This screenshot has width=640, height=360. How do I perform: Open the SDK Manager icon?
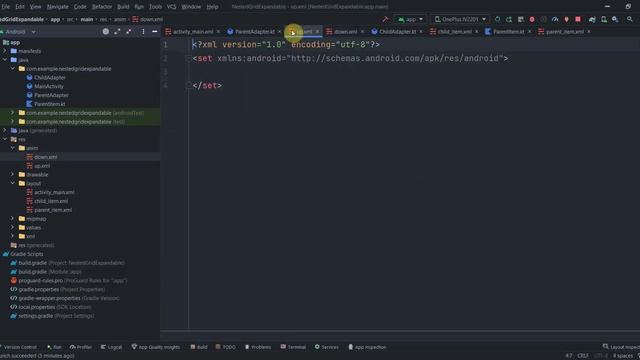click(615, 19)
